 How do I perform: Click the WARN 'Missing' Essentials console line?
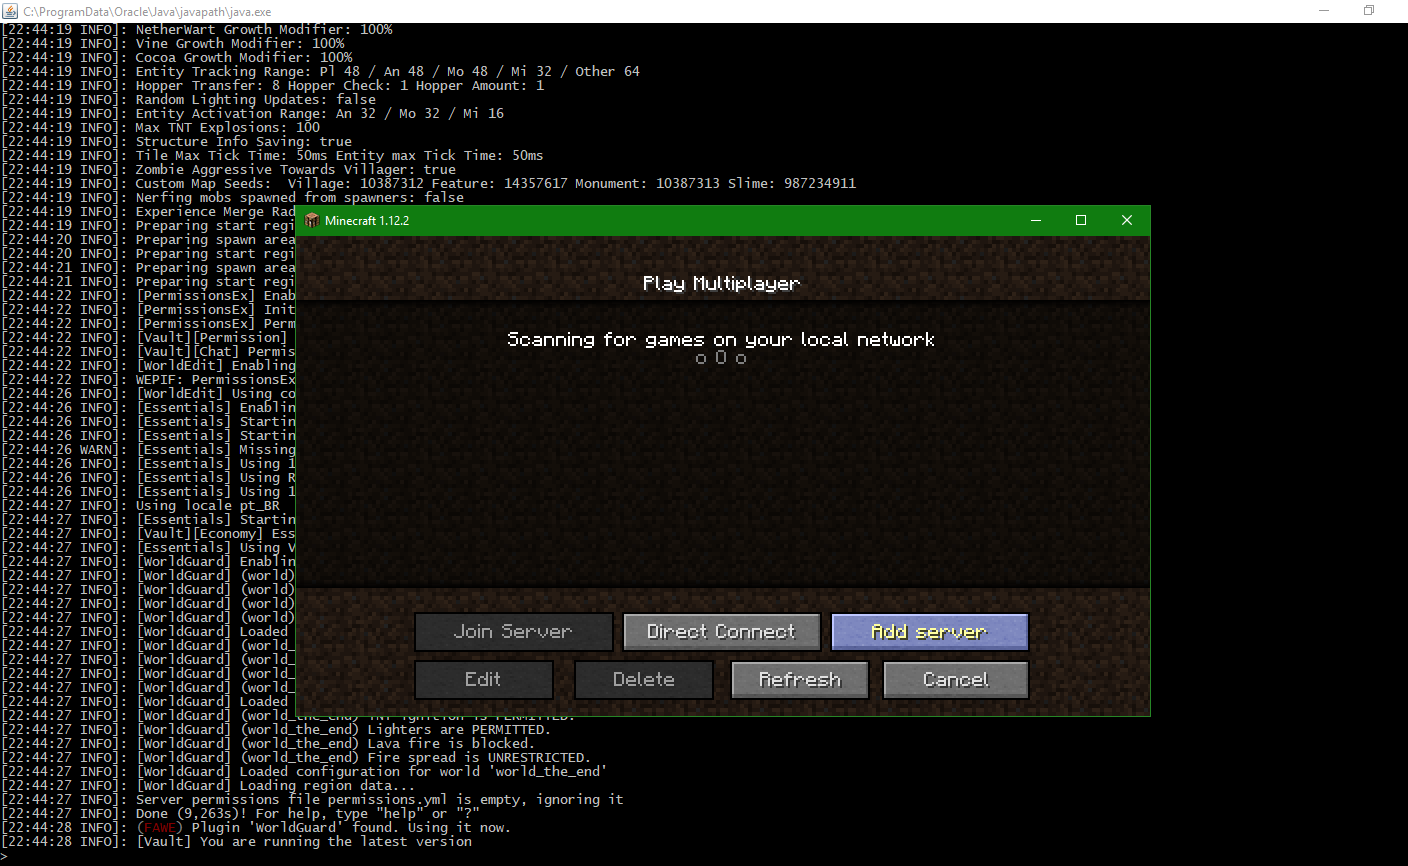[149, 450]
